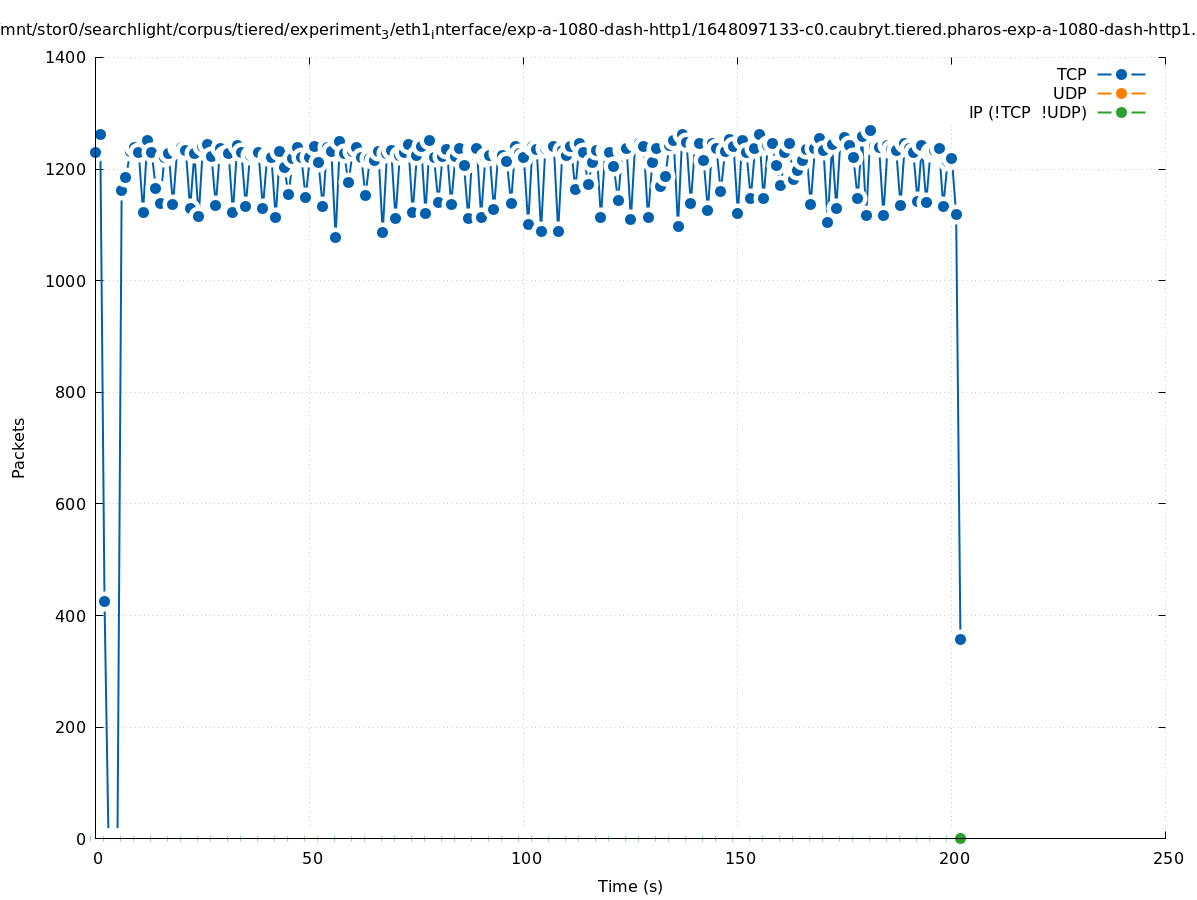Click the Time (s) x-axis label
This screenshot has height=900, width=1197.
point(630,886)
